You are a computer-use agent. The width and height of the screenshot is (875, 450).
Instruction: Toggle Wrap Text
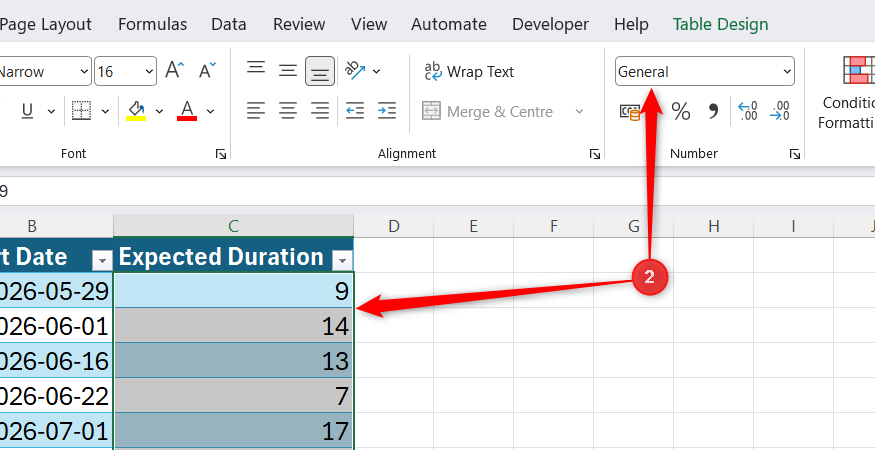pyautogui.click(x=468, y=71)
